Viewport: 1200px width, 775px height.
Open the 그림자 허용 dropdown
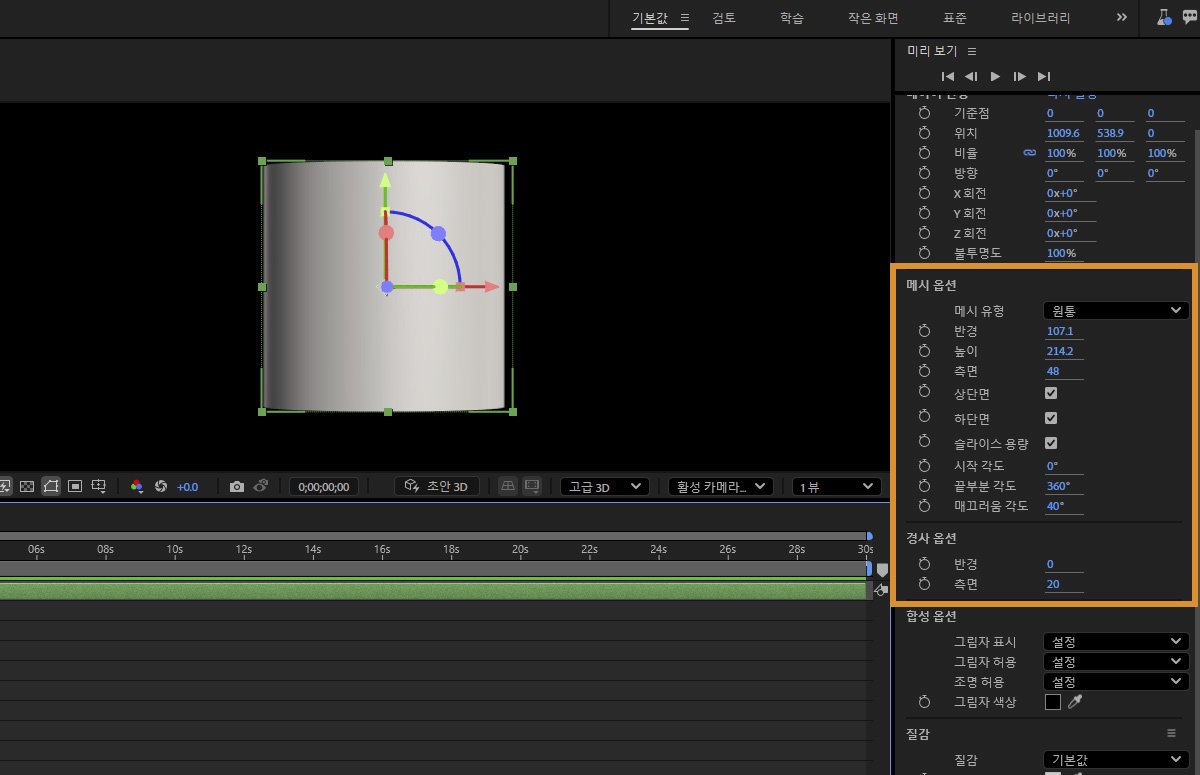point(1115,662)
